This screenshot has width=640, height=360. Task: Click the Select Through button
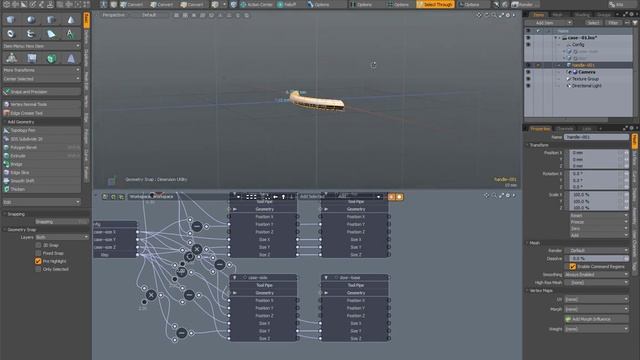(435, 4)
